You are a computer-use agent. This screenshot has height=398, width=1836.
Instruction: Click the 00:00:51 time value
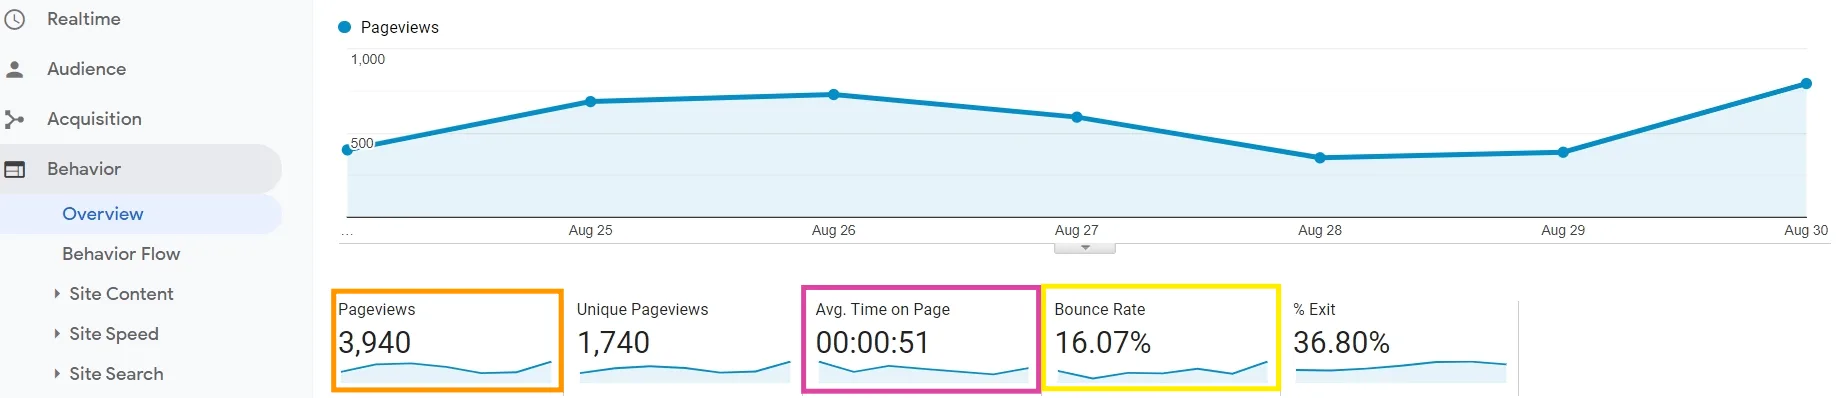point(872,343)
